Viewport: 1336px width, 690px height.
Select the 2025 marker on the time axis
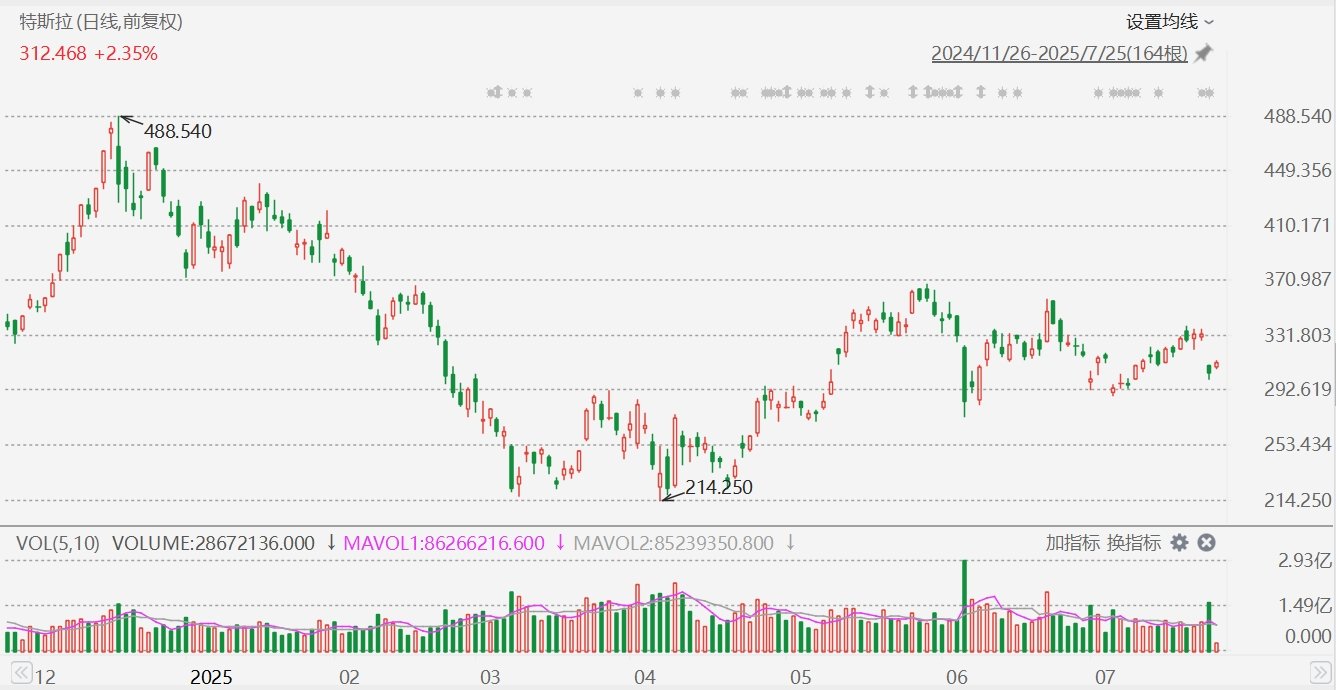211,677
